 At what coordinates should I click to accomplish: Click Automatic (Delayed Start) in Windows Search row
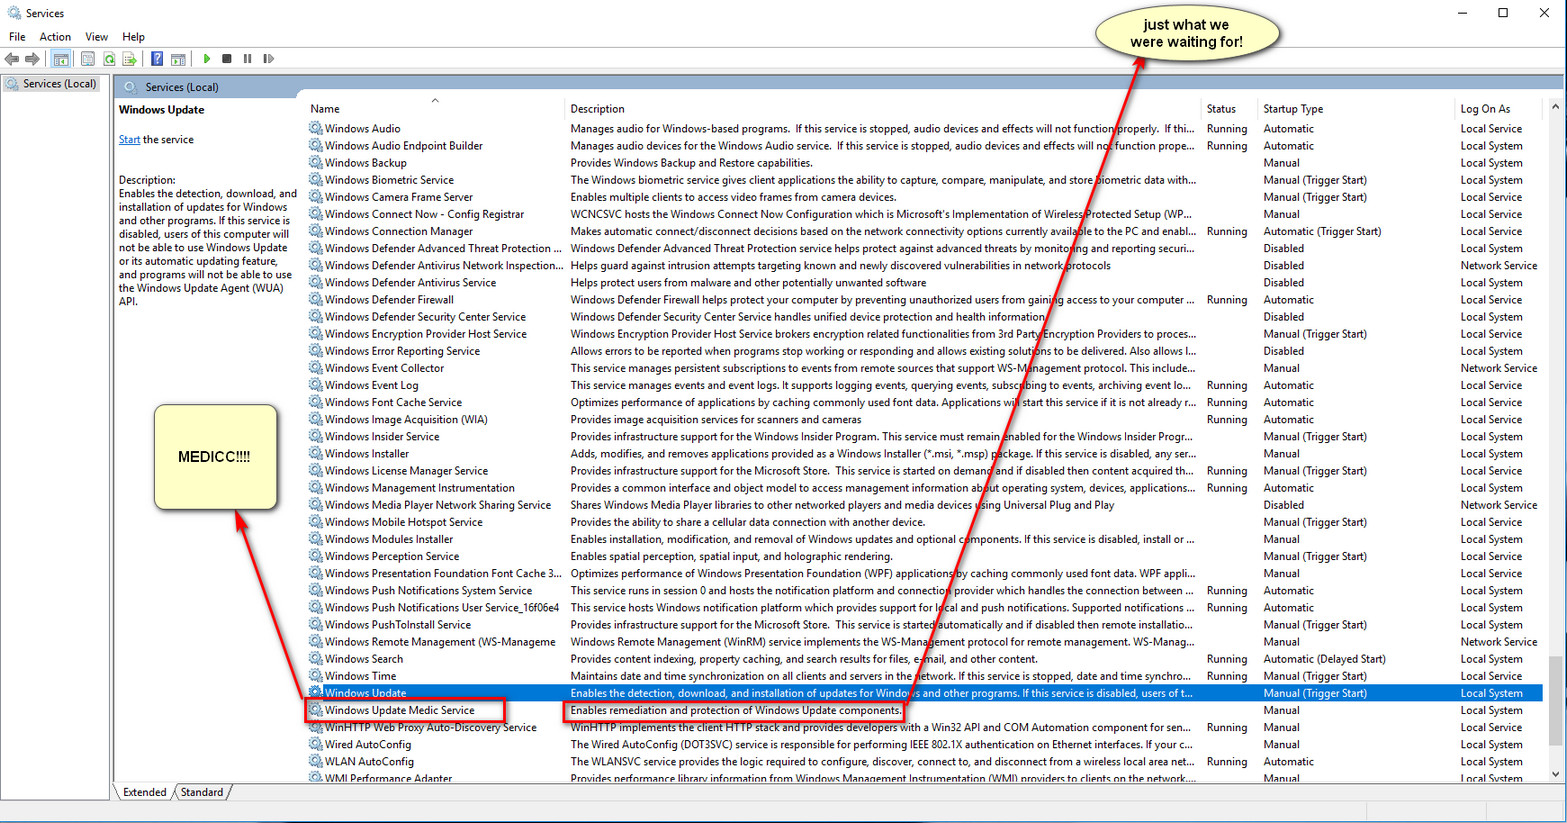1324,659
